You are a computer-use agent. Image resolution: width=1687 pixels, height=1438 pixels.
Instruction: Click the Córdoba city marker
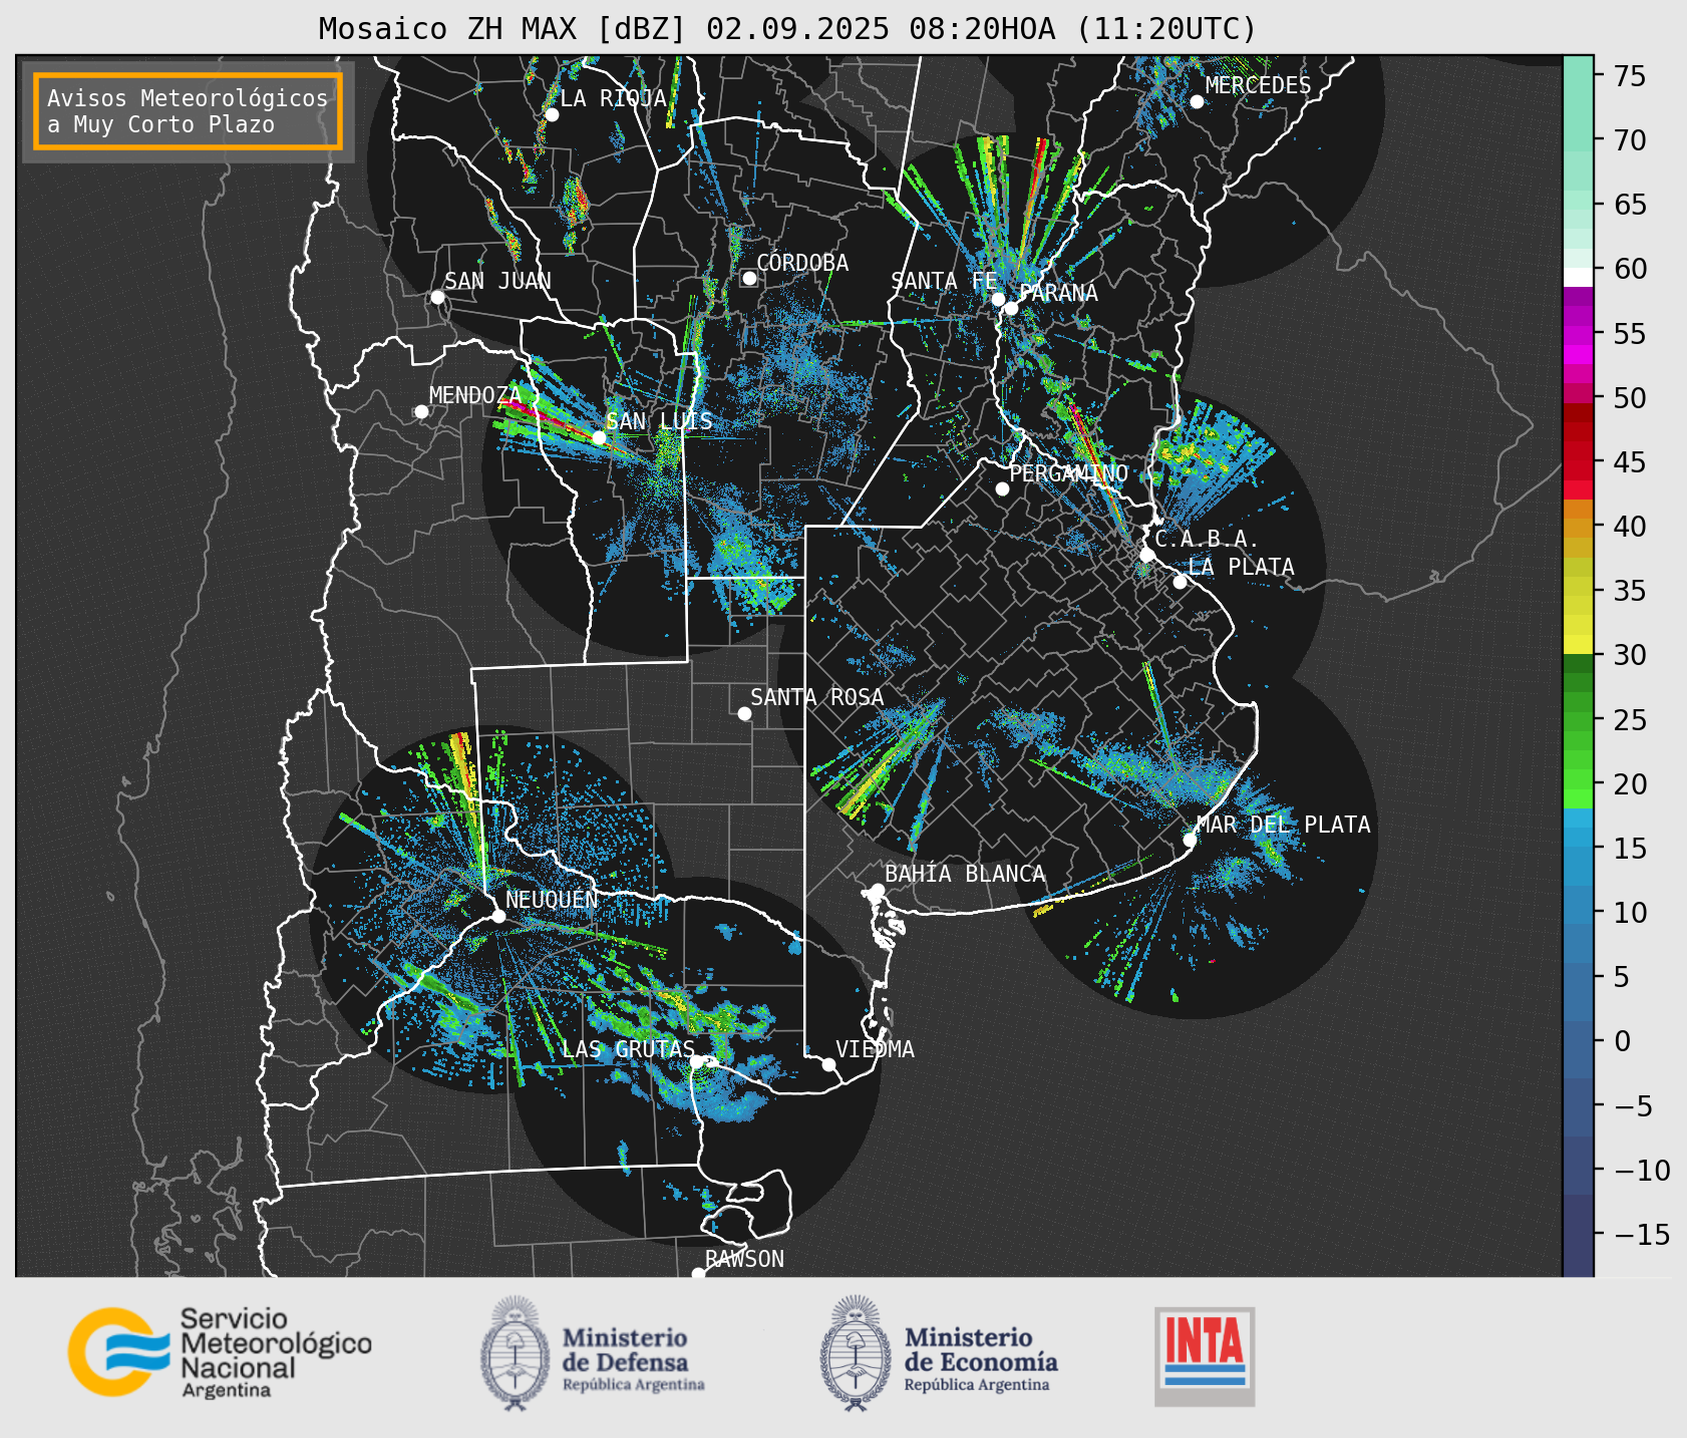[x=749, y=278]
